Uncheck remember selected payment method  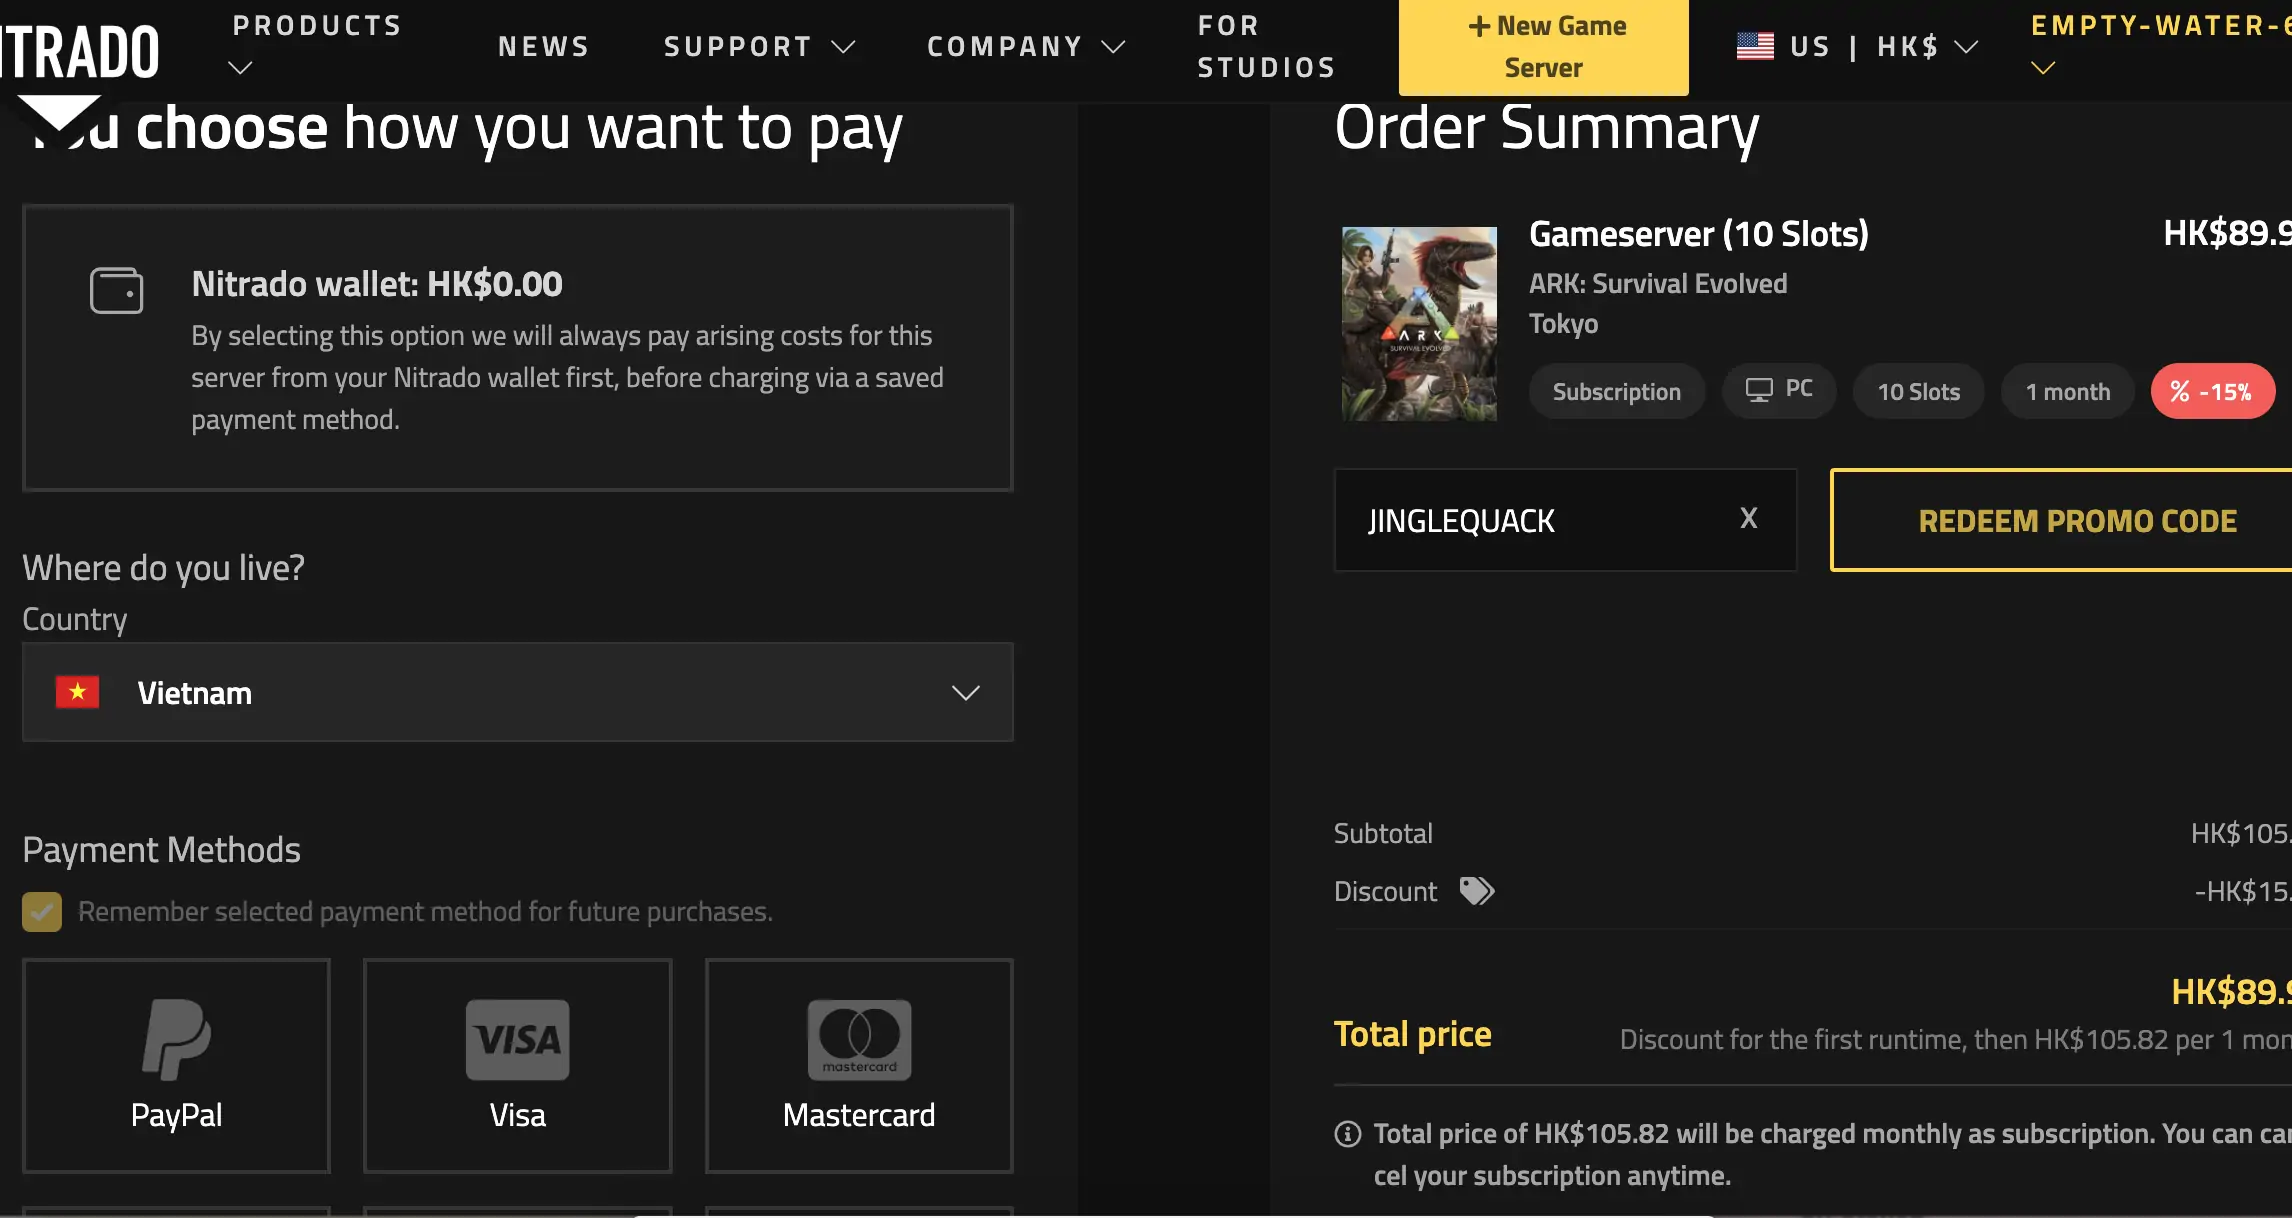pos(40,911)
